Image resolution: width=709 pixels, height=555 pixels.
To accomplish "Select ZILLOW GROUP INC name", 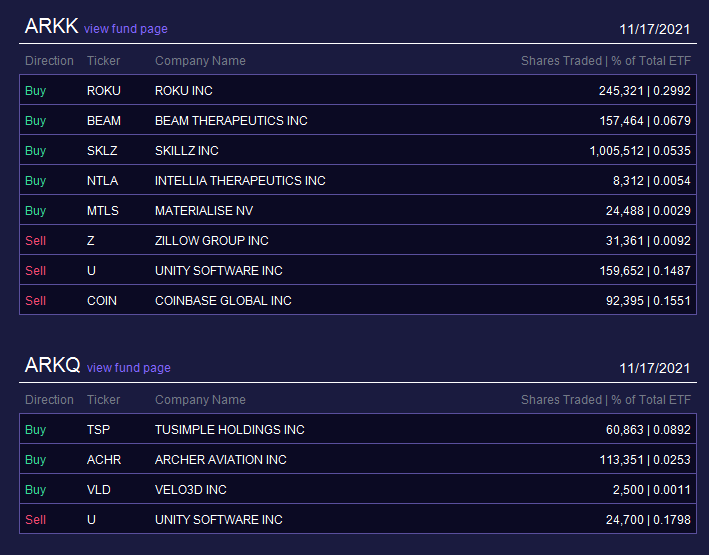I will tap(212, 241).
